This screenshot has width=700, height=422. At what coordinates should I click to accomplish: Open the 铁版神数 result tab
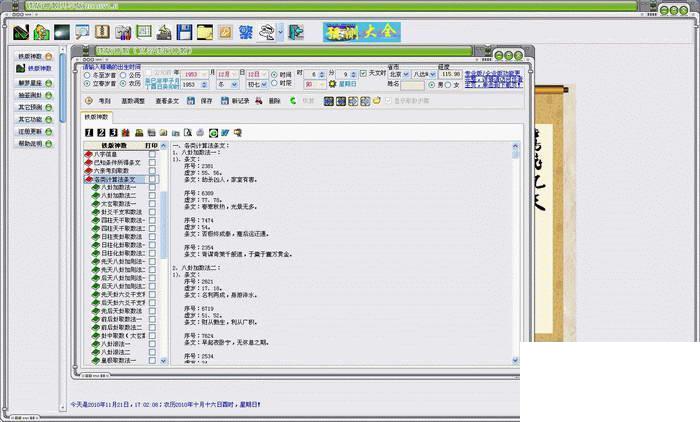click(96, 117)
